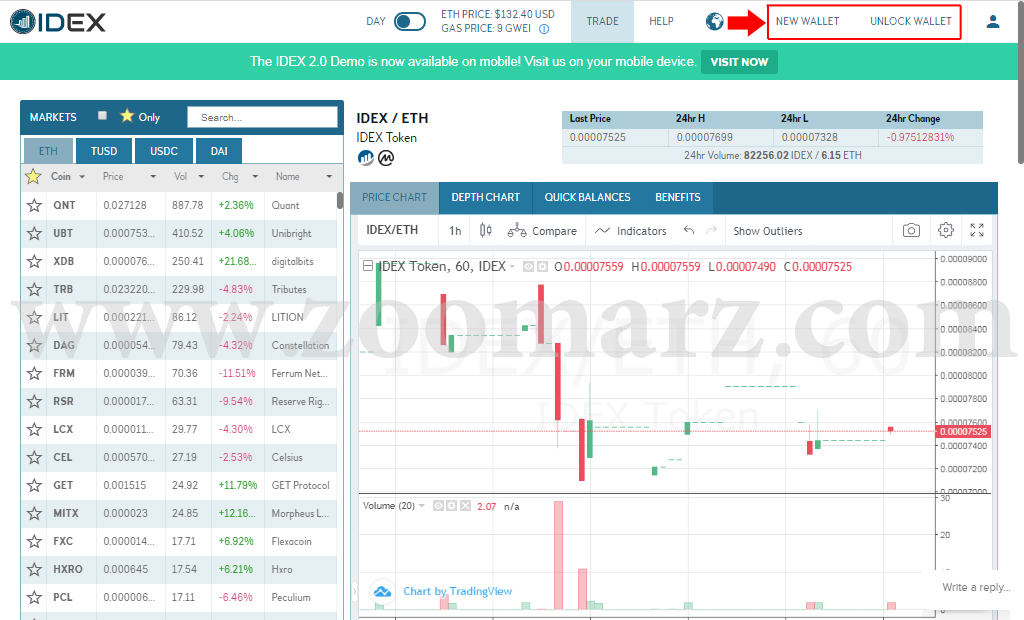The width and height of the screenshot is (1024, 620).
Task: Click the markets list scrollbar
Action: [x=340, y=201]
